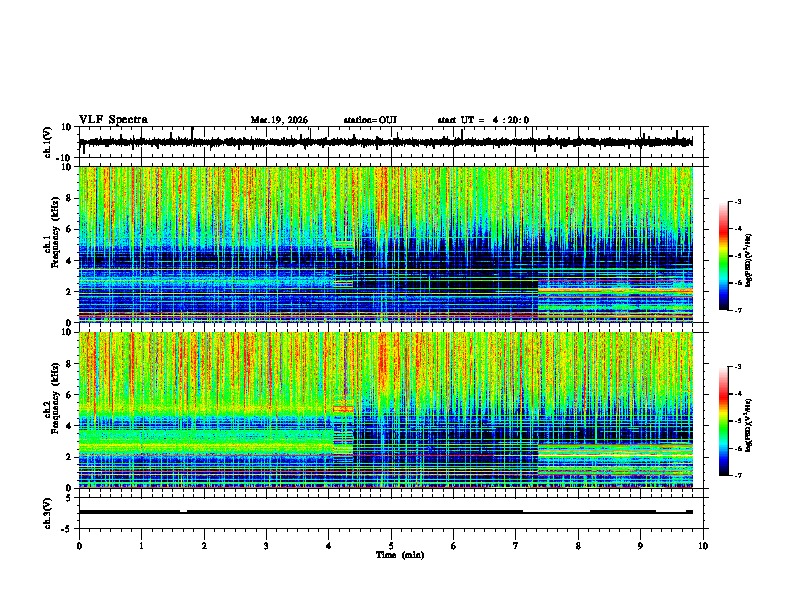Screen dimensions: 792x612
Task: Click time axis tick label "9"
Action: [640, 546]
